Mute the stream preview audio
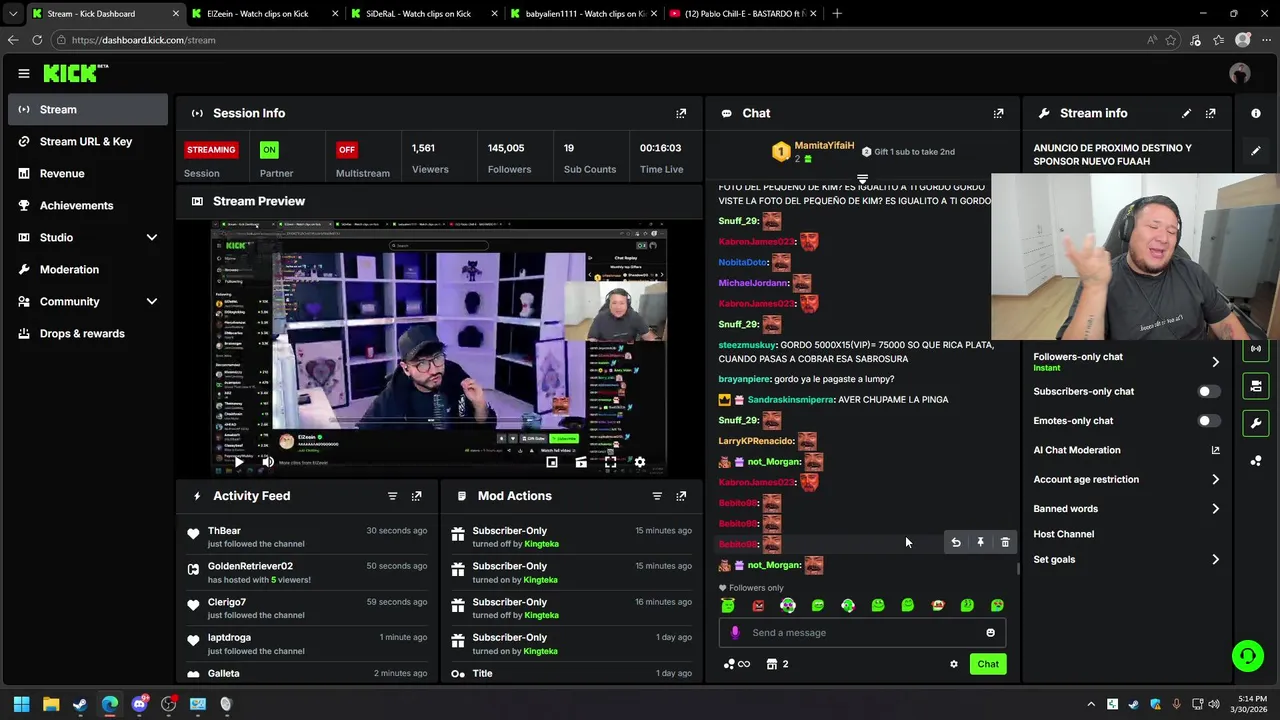The width and height of the screenshot is (1280, 720). (268, 462)
